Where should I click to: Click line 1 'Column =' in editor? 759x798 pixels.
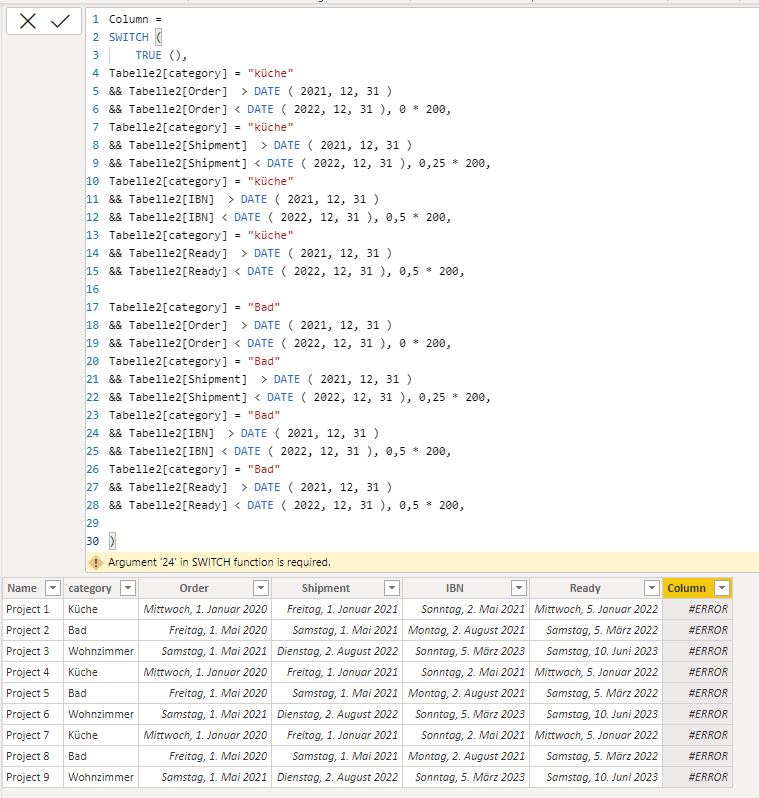pyautogui.click(x=135, y=19)
